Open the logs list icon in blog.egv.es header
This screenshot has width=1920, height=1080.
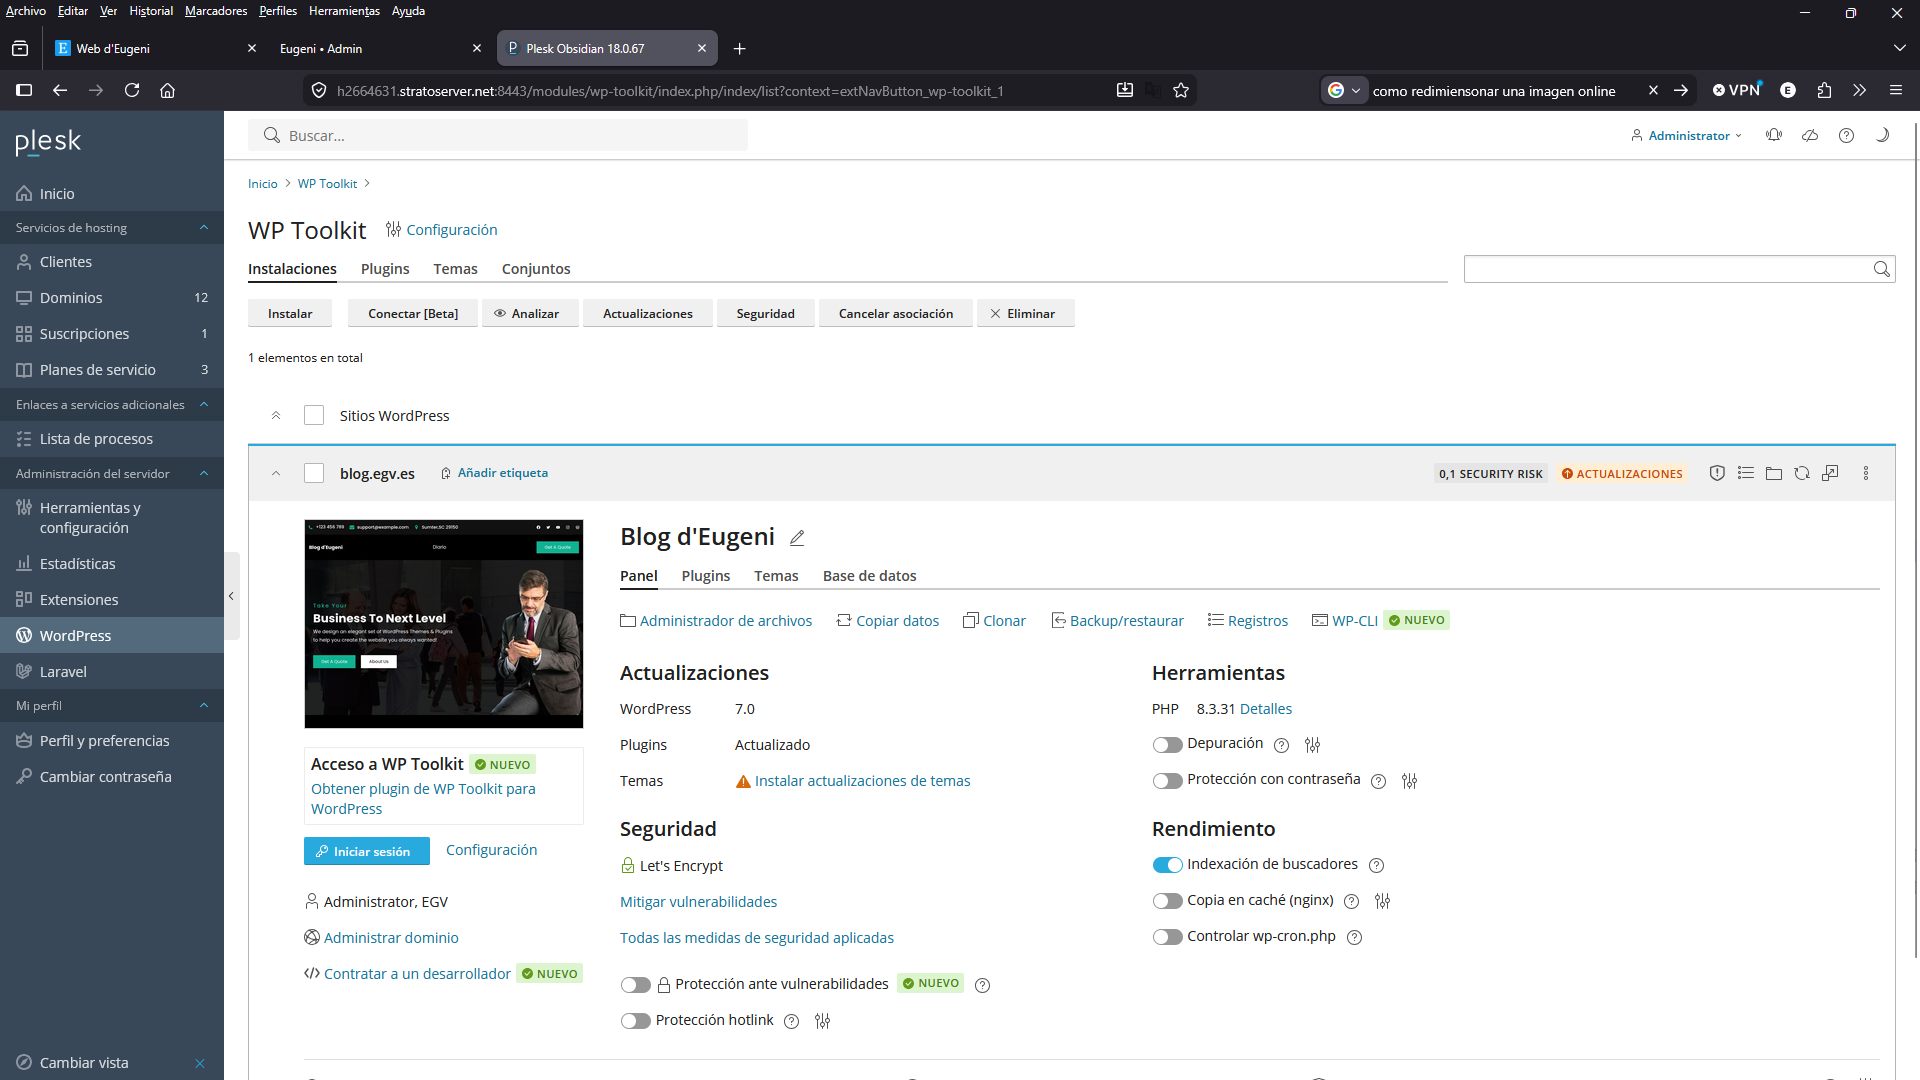[1745, 473]
